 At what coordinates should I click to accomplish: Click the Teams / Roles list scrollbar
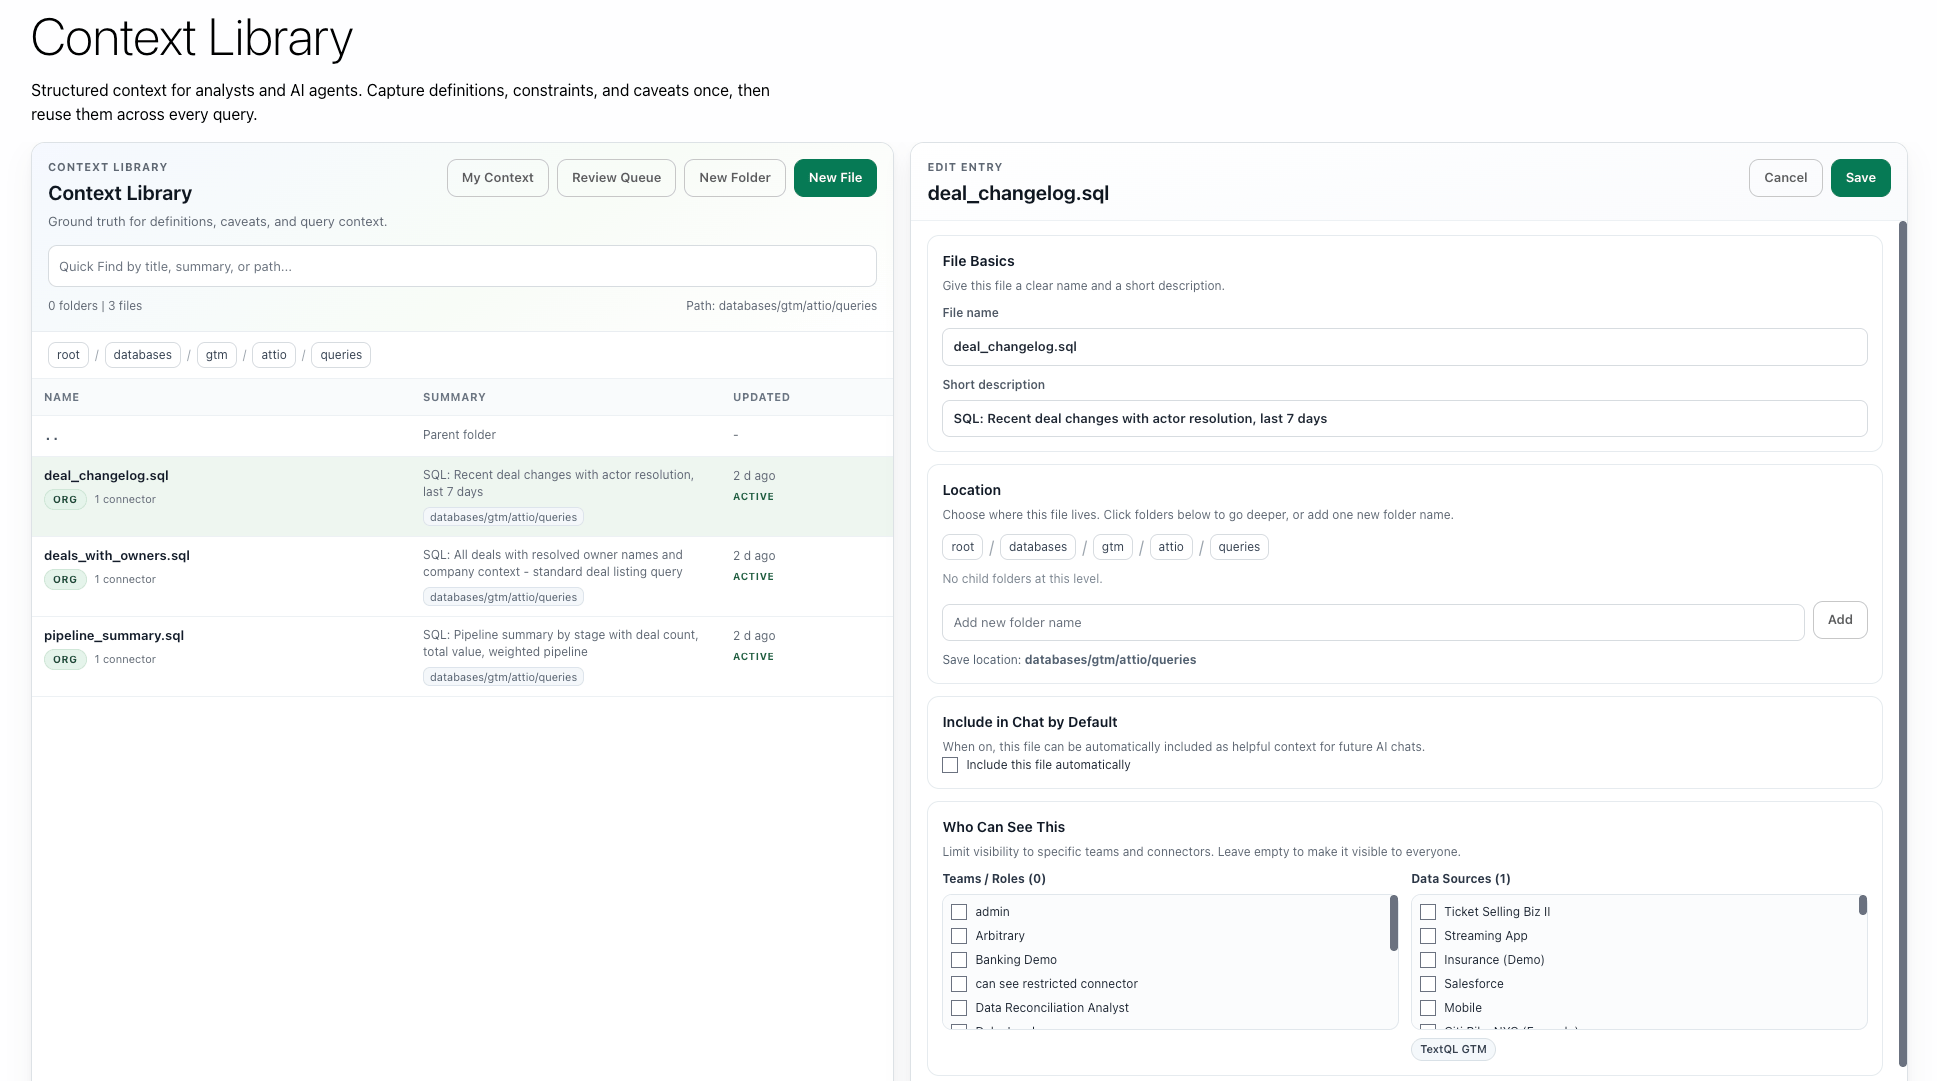pos(1394,923)
